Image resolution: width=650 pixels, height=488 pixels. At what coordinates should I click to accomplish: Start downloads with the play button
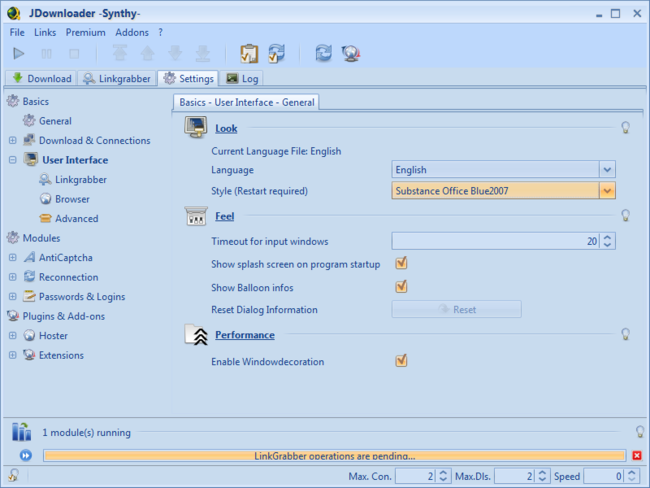pos(19,53)
